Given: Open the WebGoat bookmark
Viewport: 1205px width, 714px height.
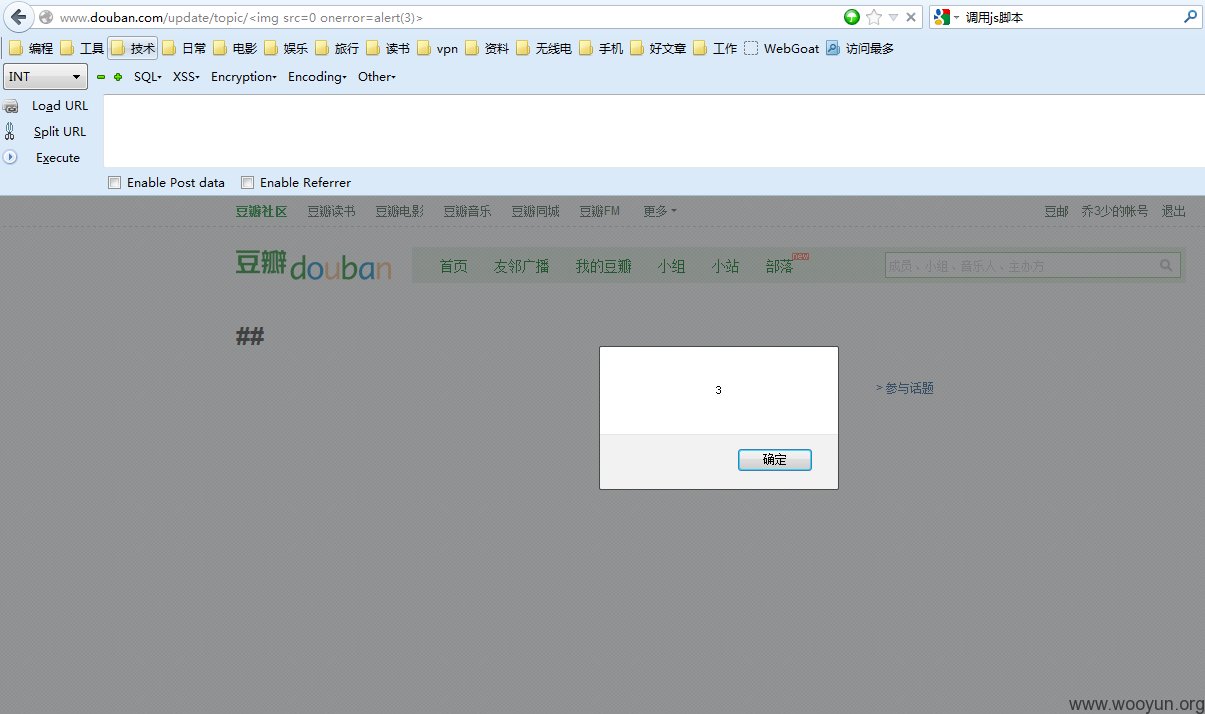Looking at the screenshot, I should pyautogui.click(x=782, y=48).
